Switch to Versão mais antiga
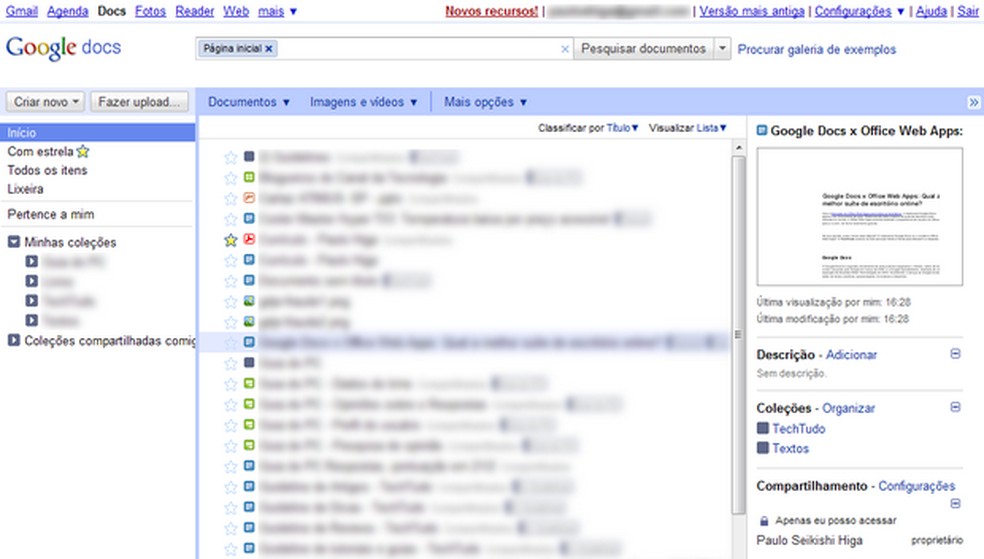Image resolution: width=984 pixels, height=559 pixels. click(x=752, y=11)
